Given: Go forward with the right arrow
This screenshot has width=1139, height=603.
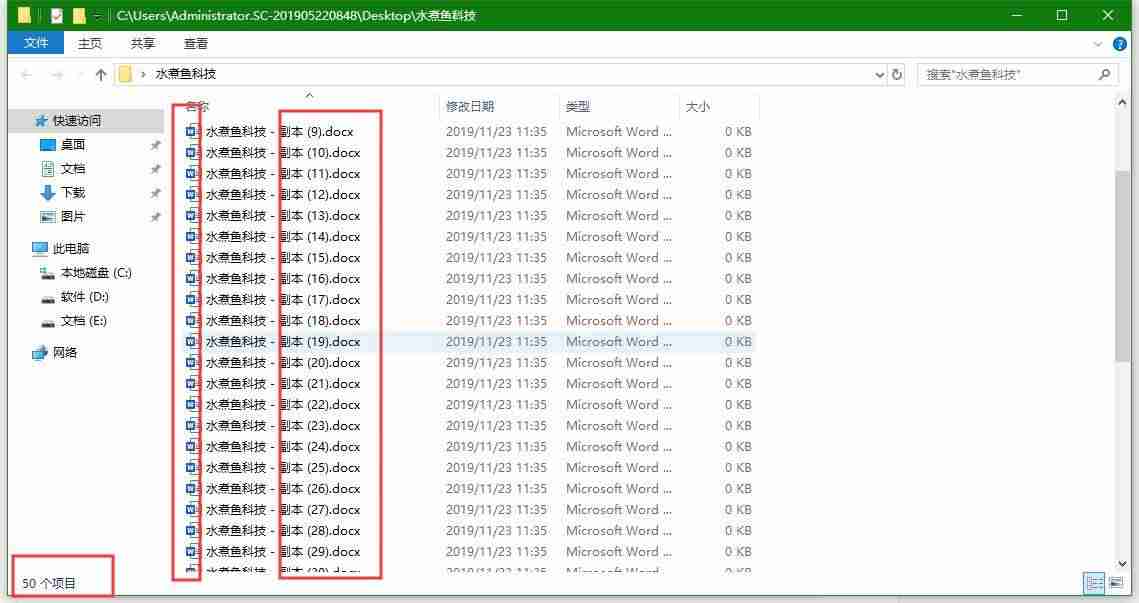Looking at the screenshot, I should tap(57, 74).
